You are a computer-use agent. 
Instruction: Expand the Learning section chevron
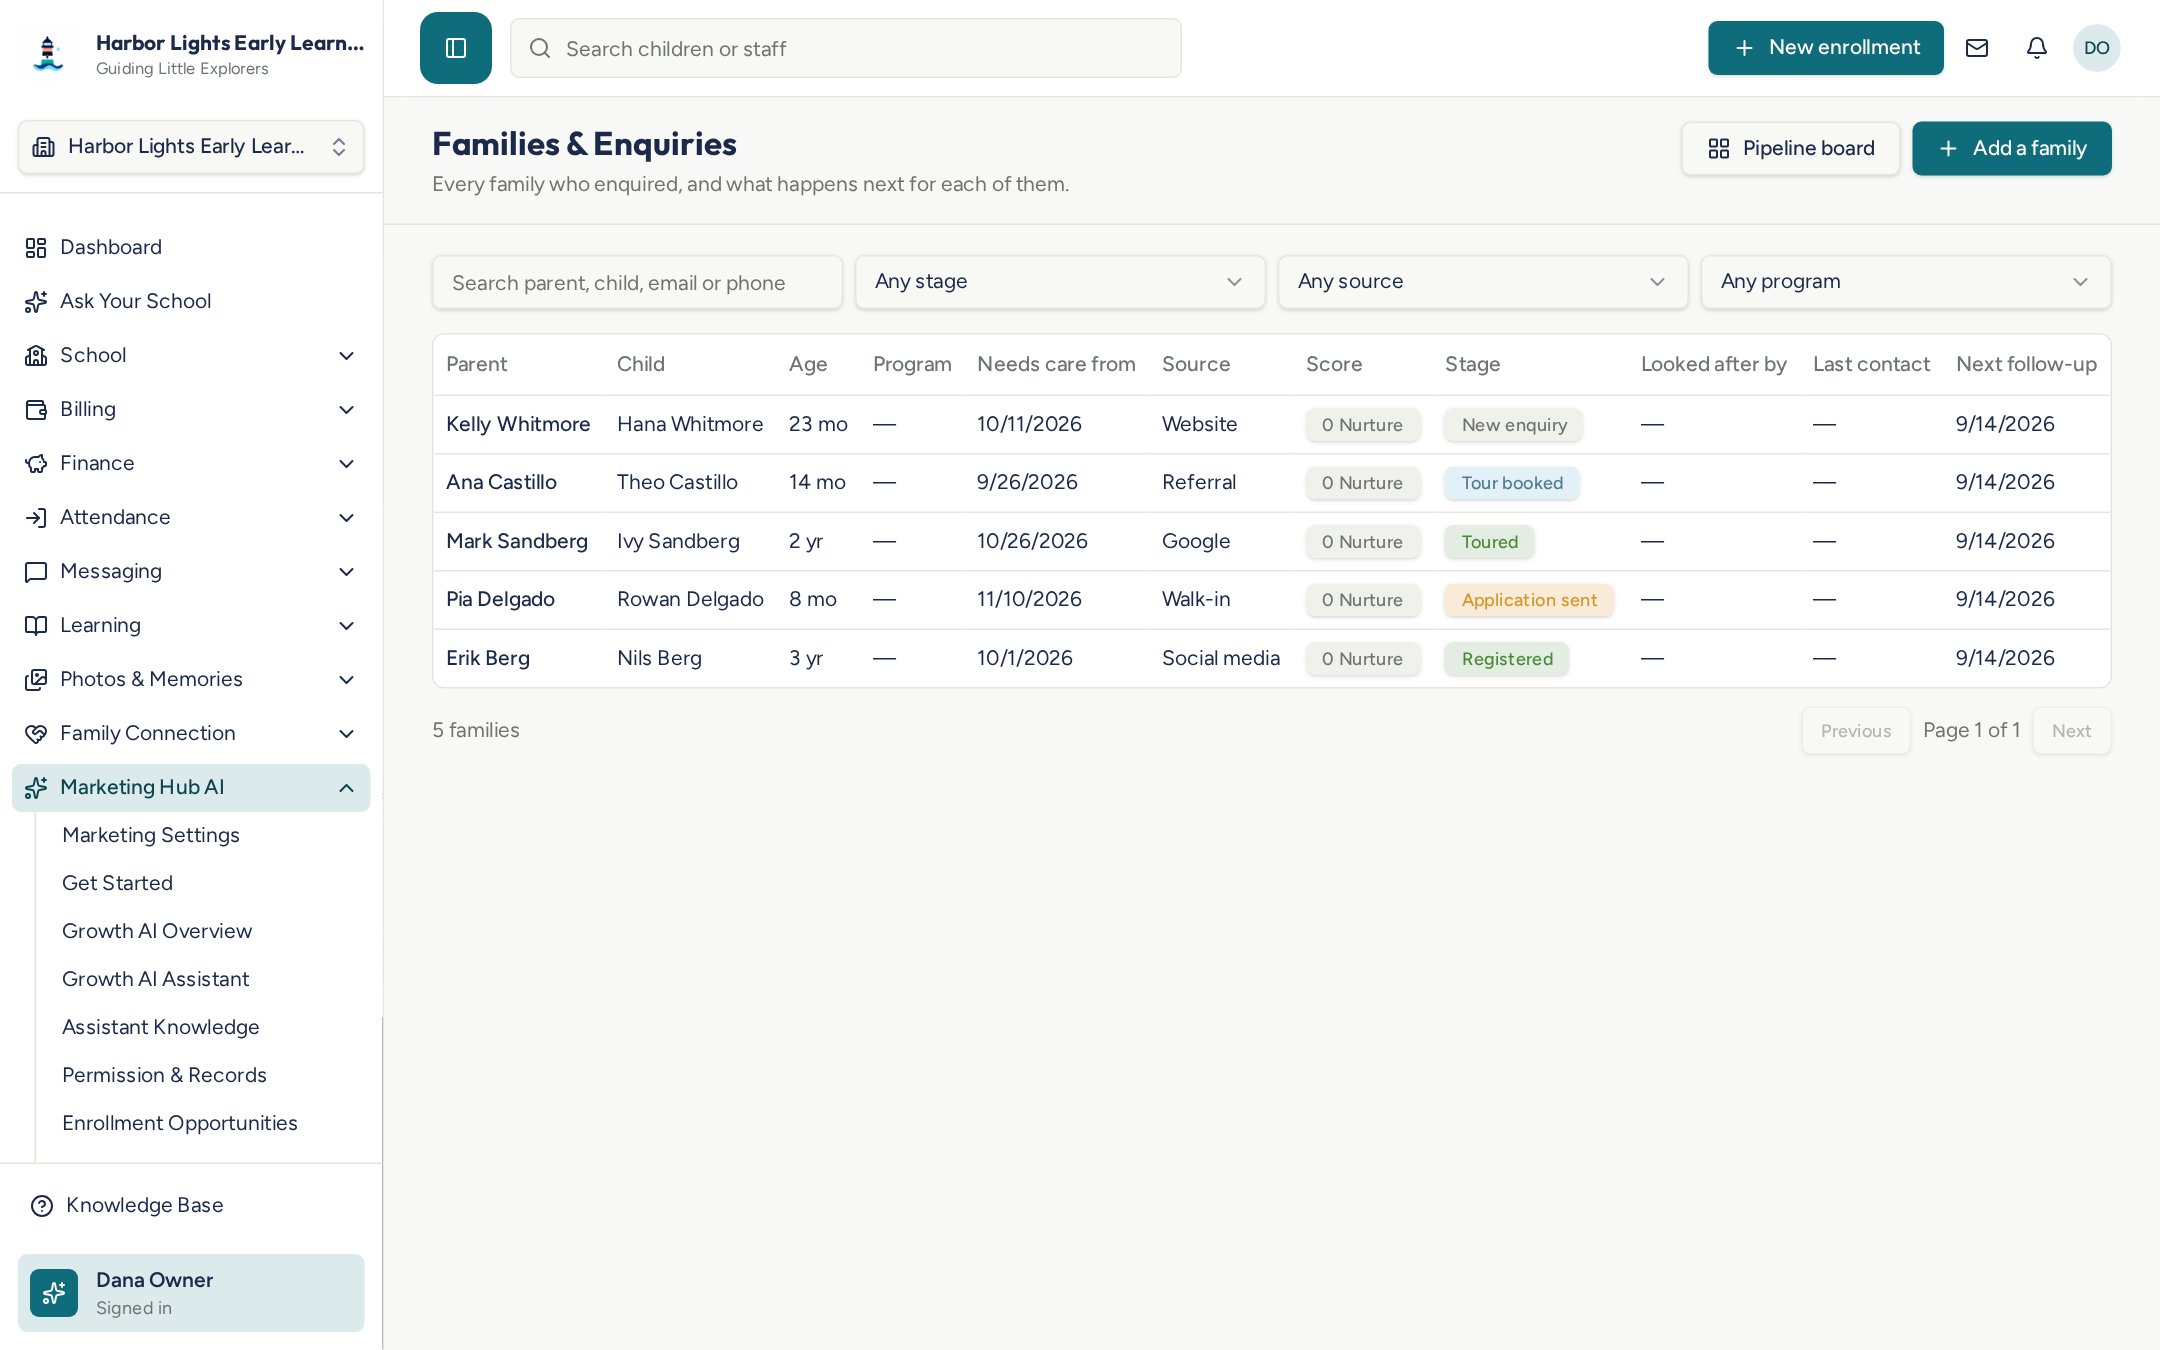click(346, 625)
